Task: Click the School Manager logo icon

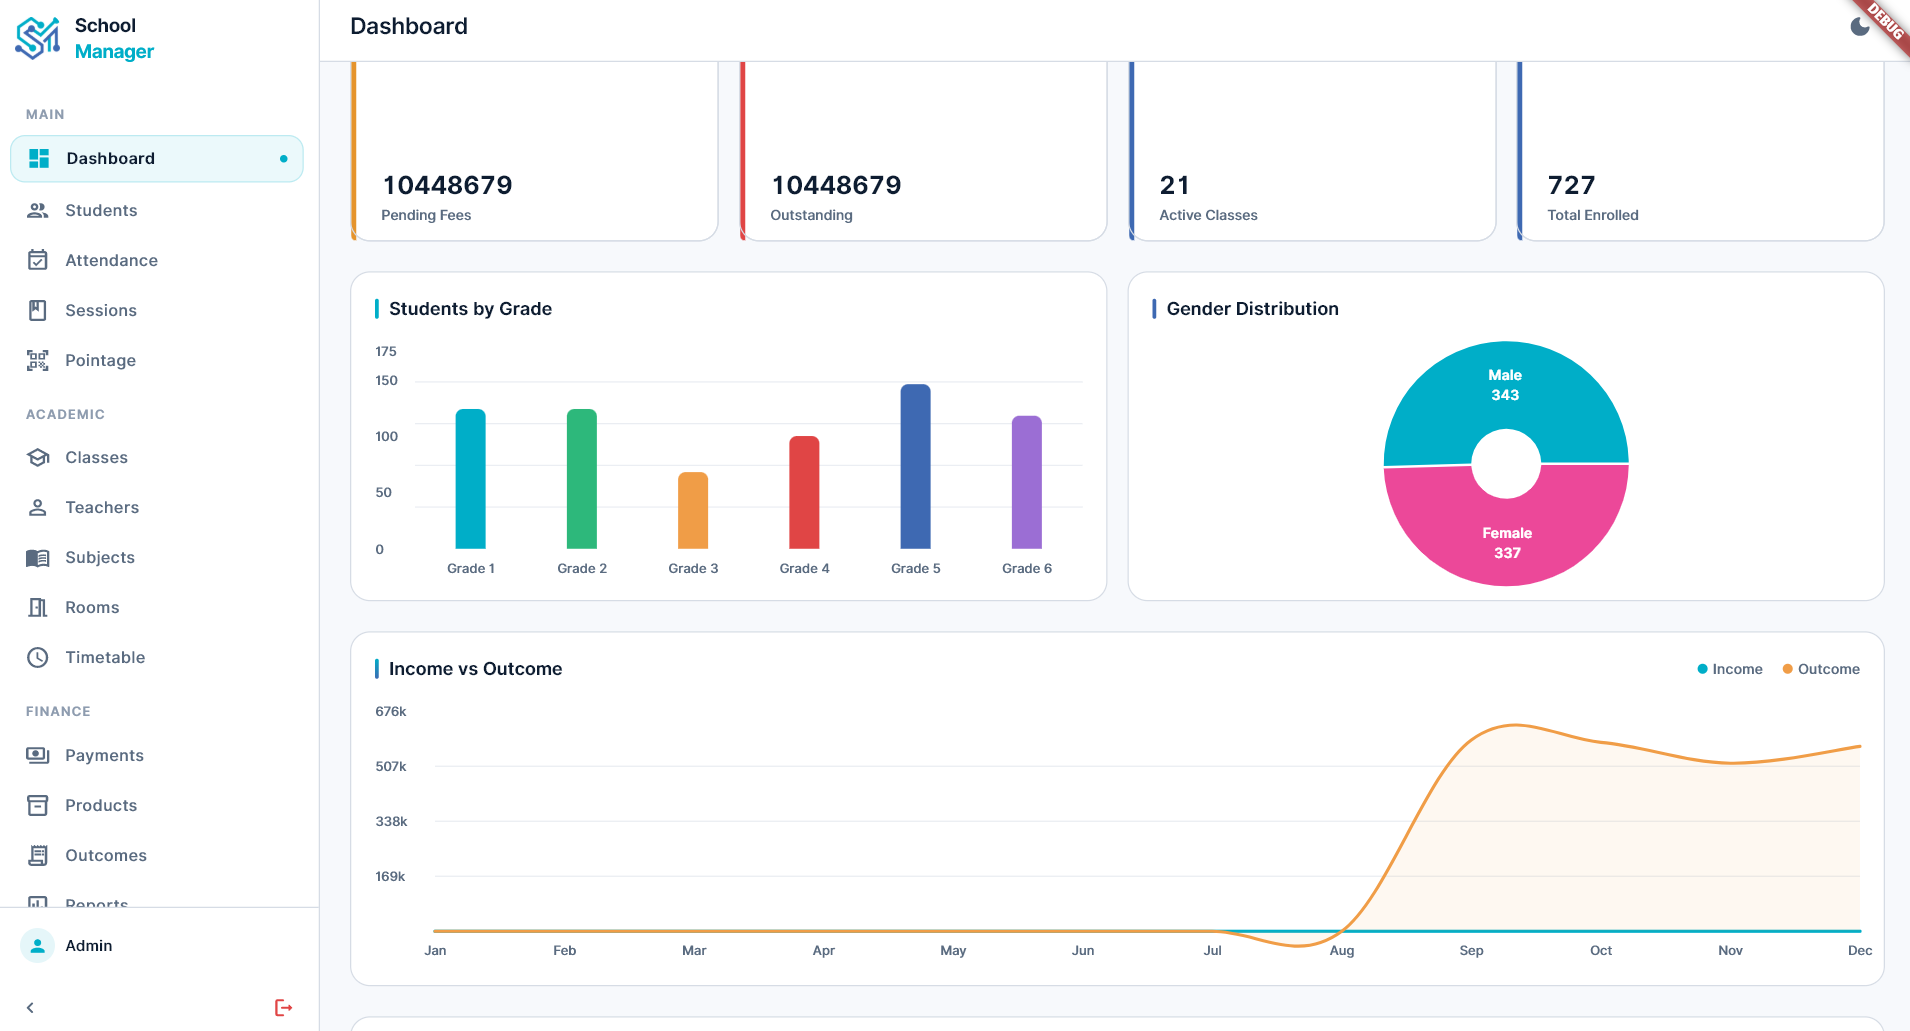Action: (x=38, y=38)
